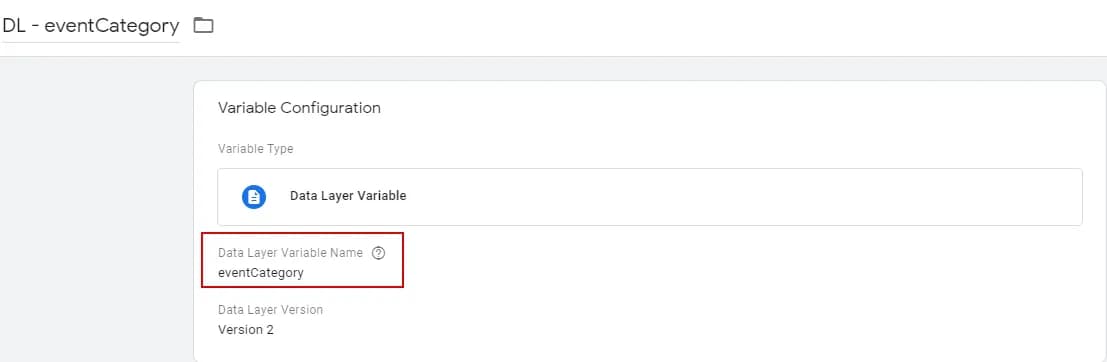Click the word eventCategory in the title
The image size is (1107, 362).
(112, 26)
